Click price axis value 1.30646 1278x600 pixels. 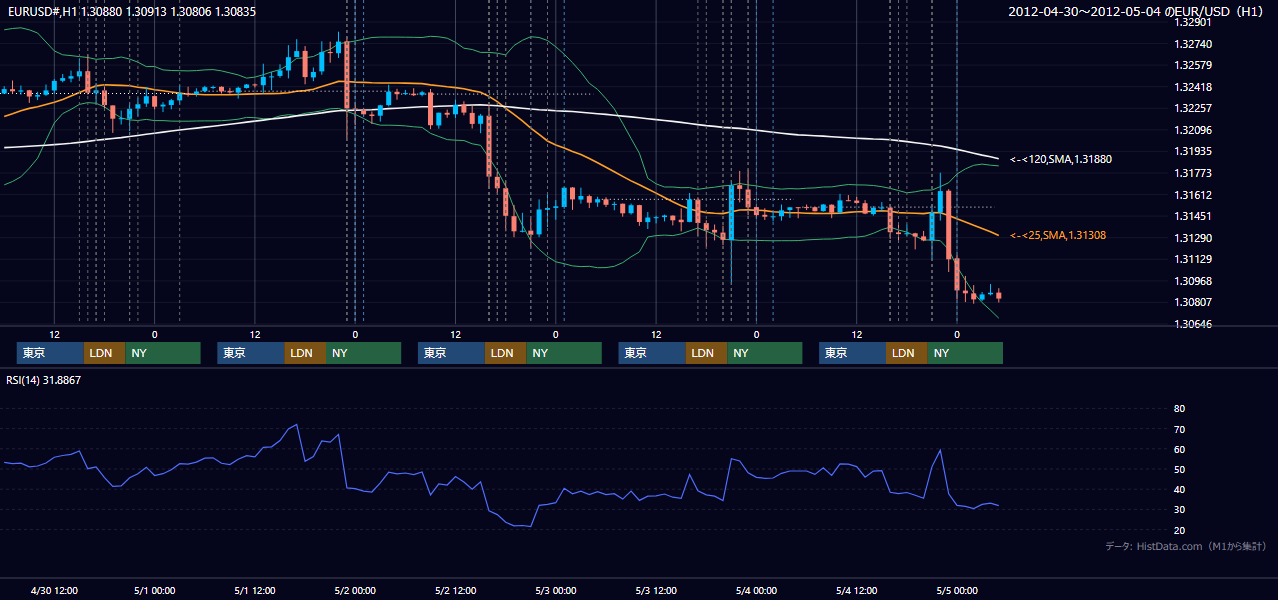tap(1192, 325)
